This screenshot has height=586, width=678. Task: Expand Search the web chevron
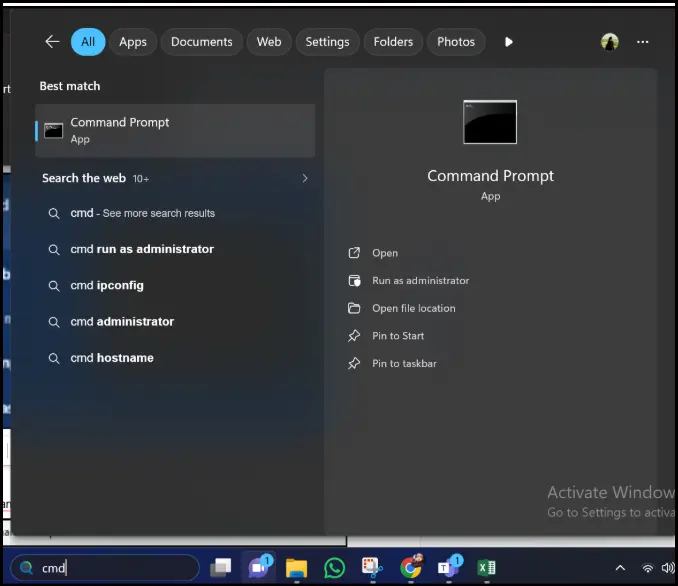(x=305, y=178)
